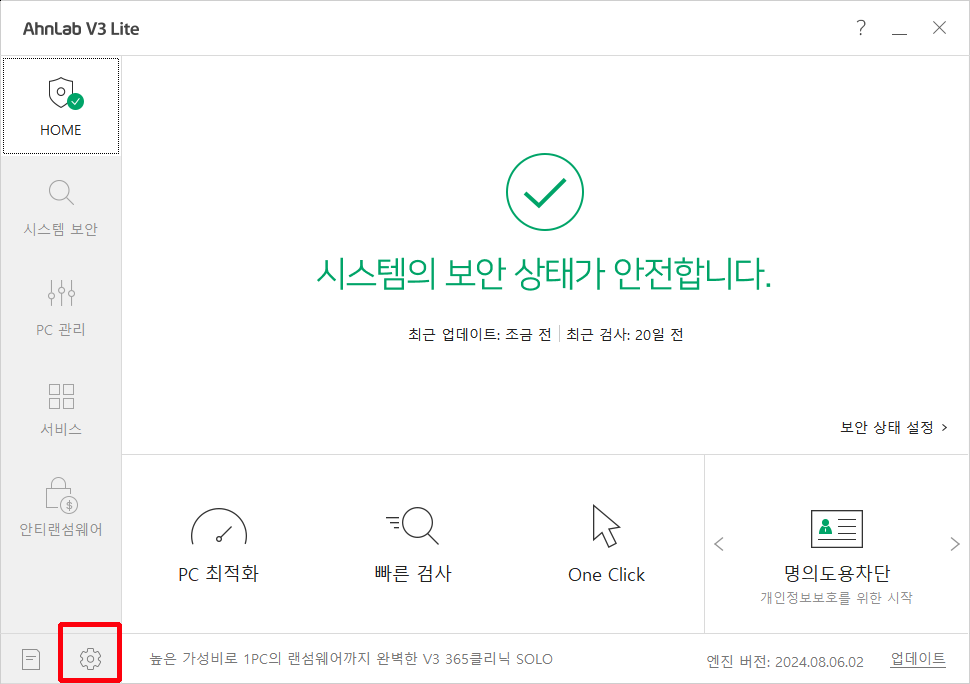The image size is (970, 684).
Task: Open the log viewer document icon
Action: pos(31,659)
